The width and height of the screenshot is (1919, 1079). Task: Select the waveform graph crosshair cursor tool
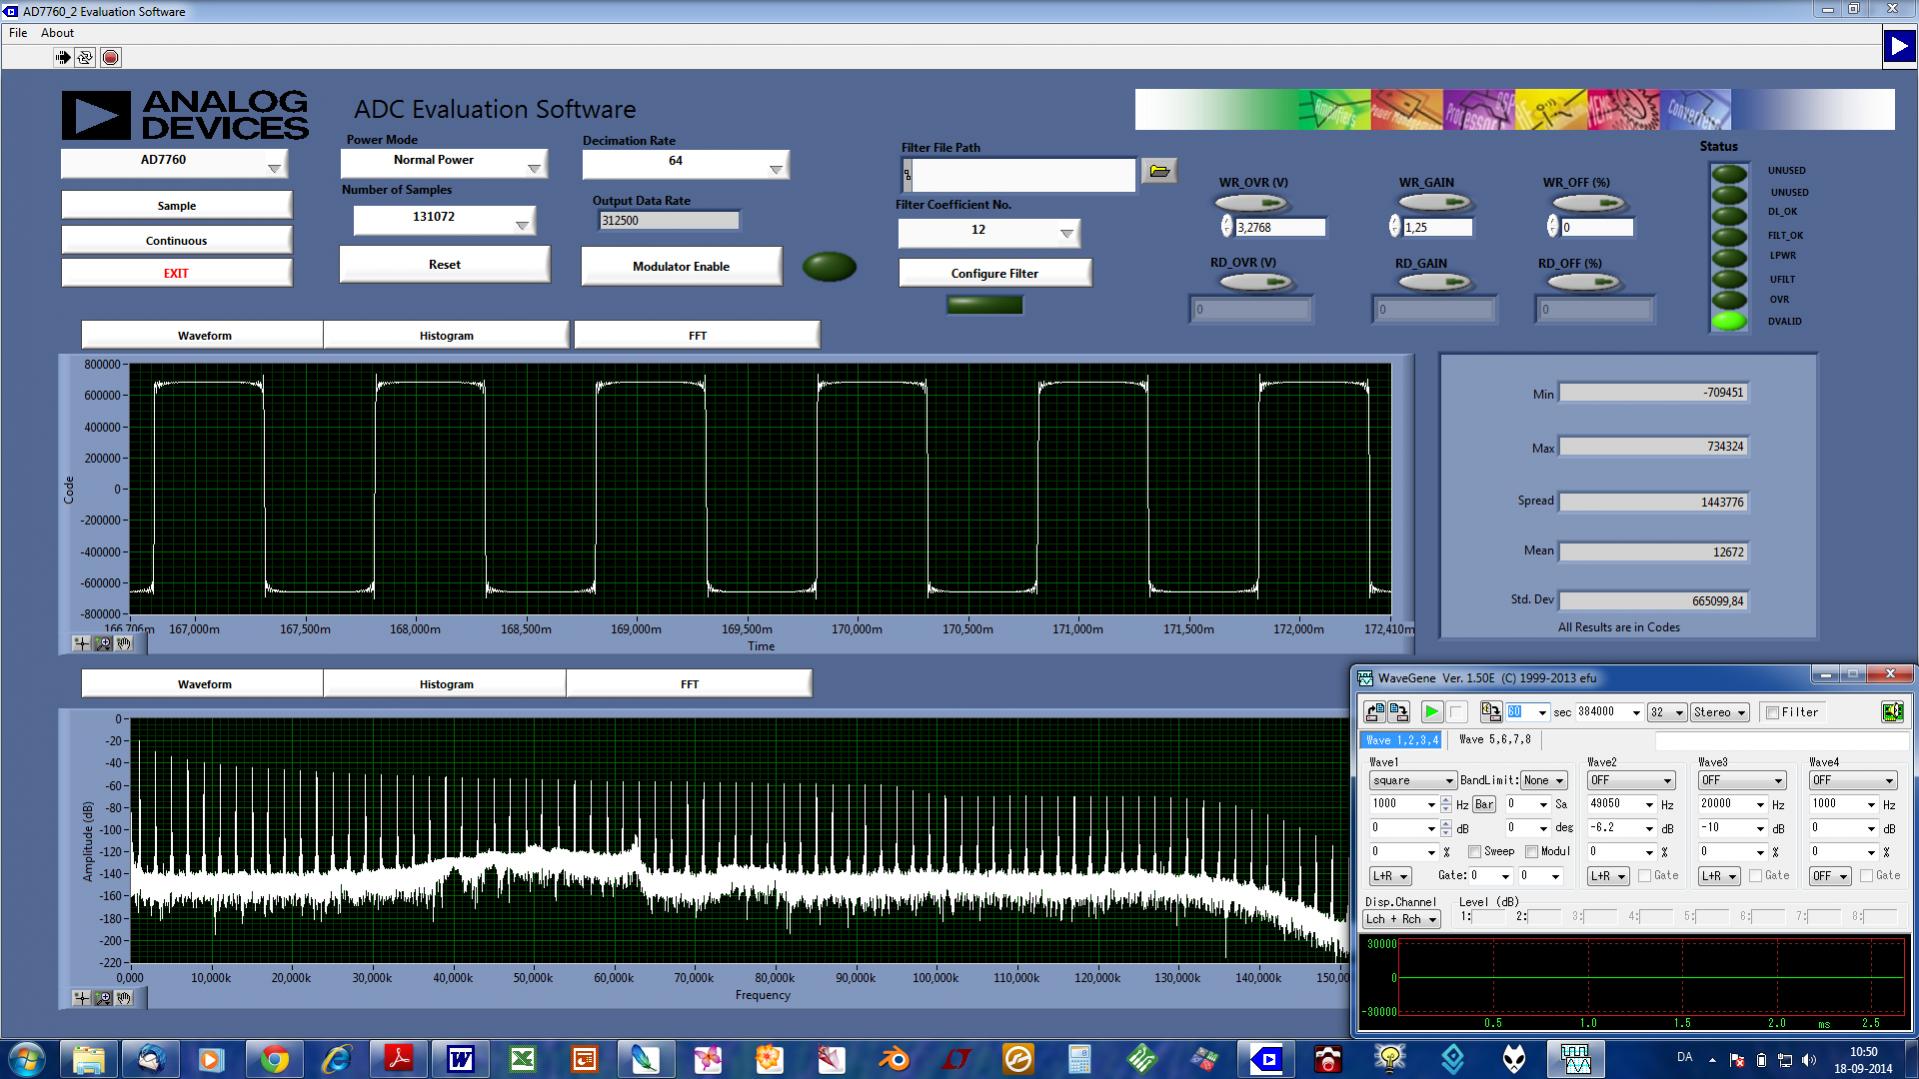click(81, 643)
